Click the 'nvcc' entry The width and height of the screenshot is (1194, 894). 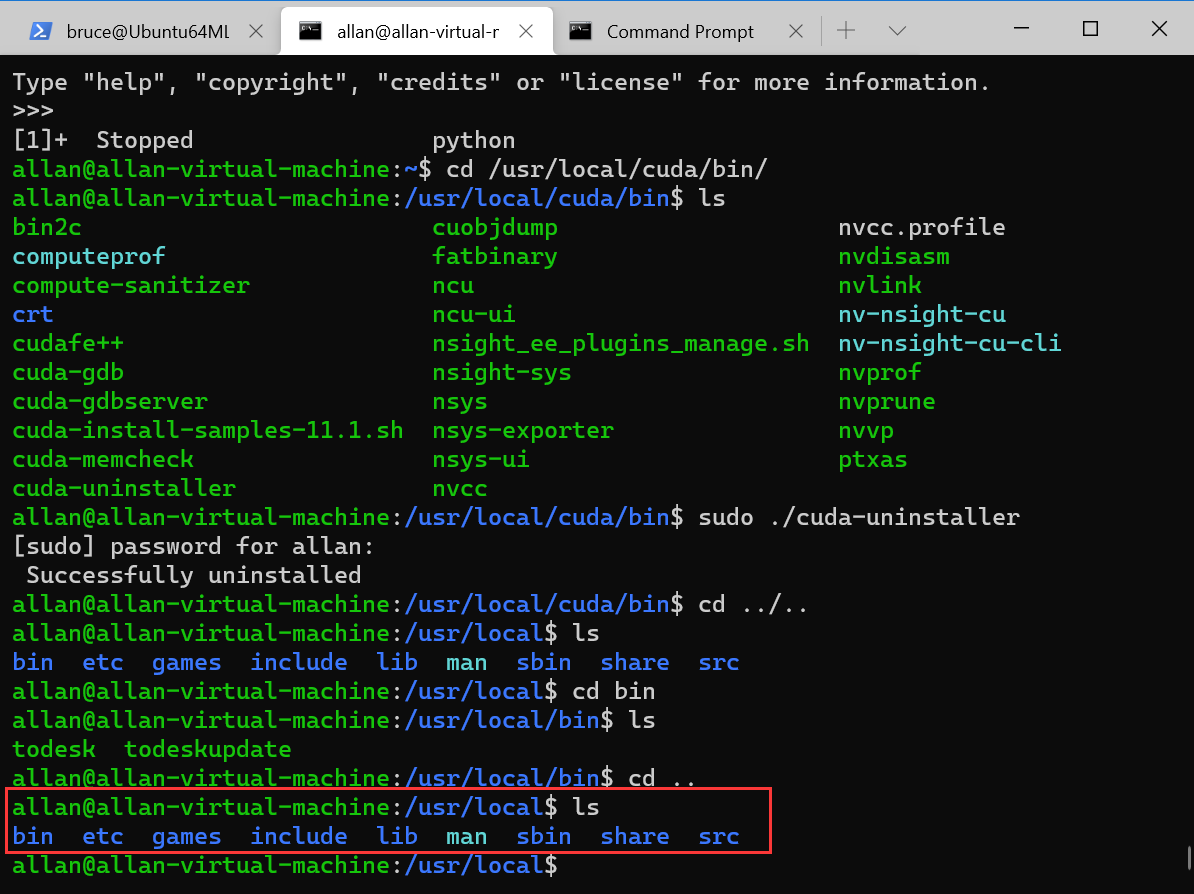click(460, 488)
